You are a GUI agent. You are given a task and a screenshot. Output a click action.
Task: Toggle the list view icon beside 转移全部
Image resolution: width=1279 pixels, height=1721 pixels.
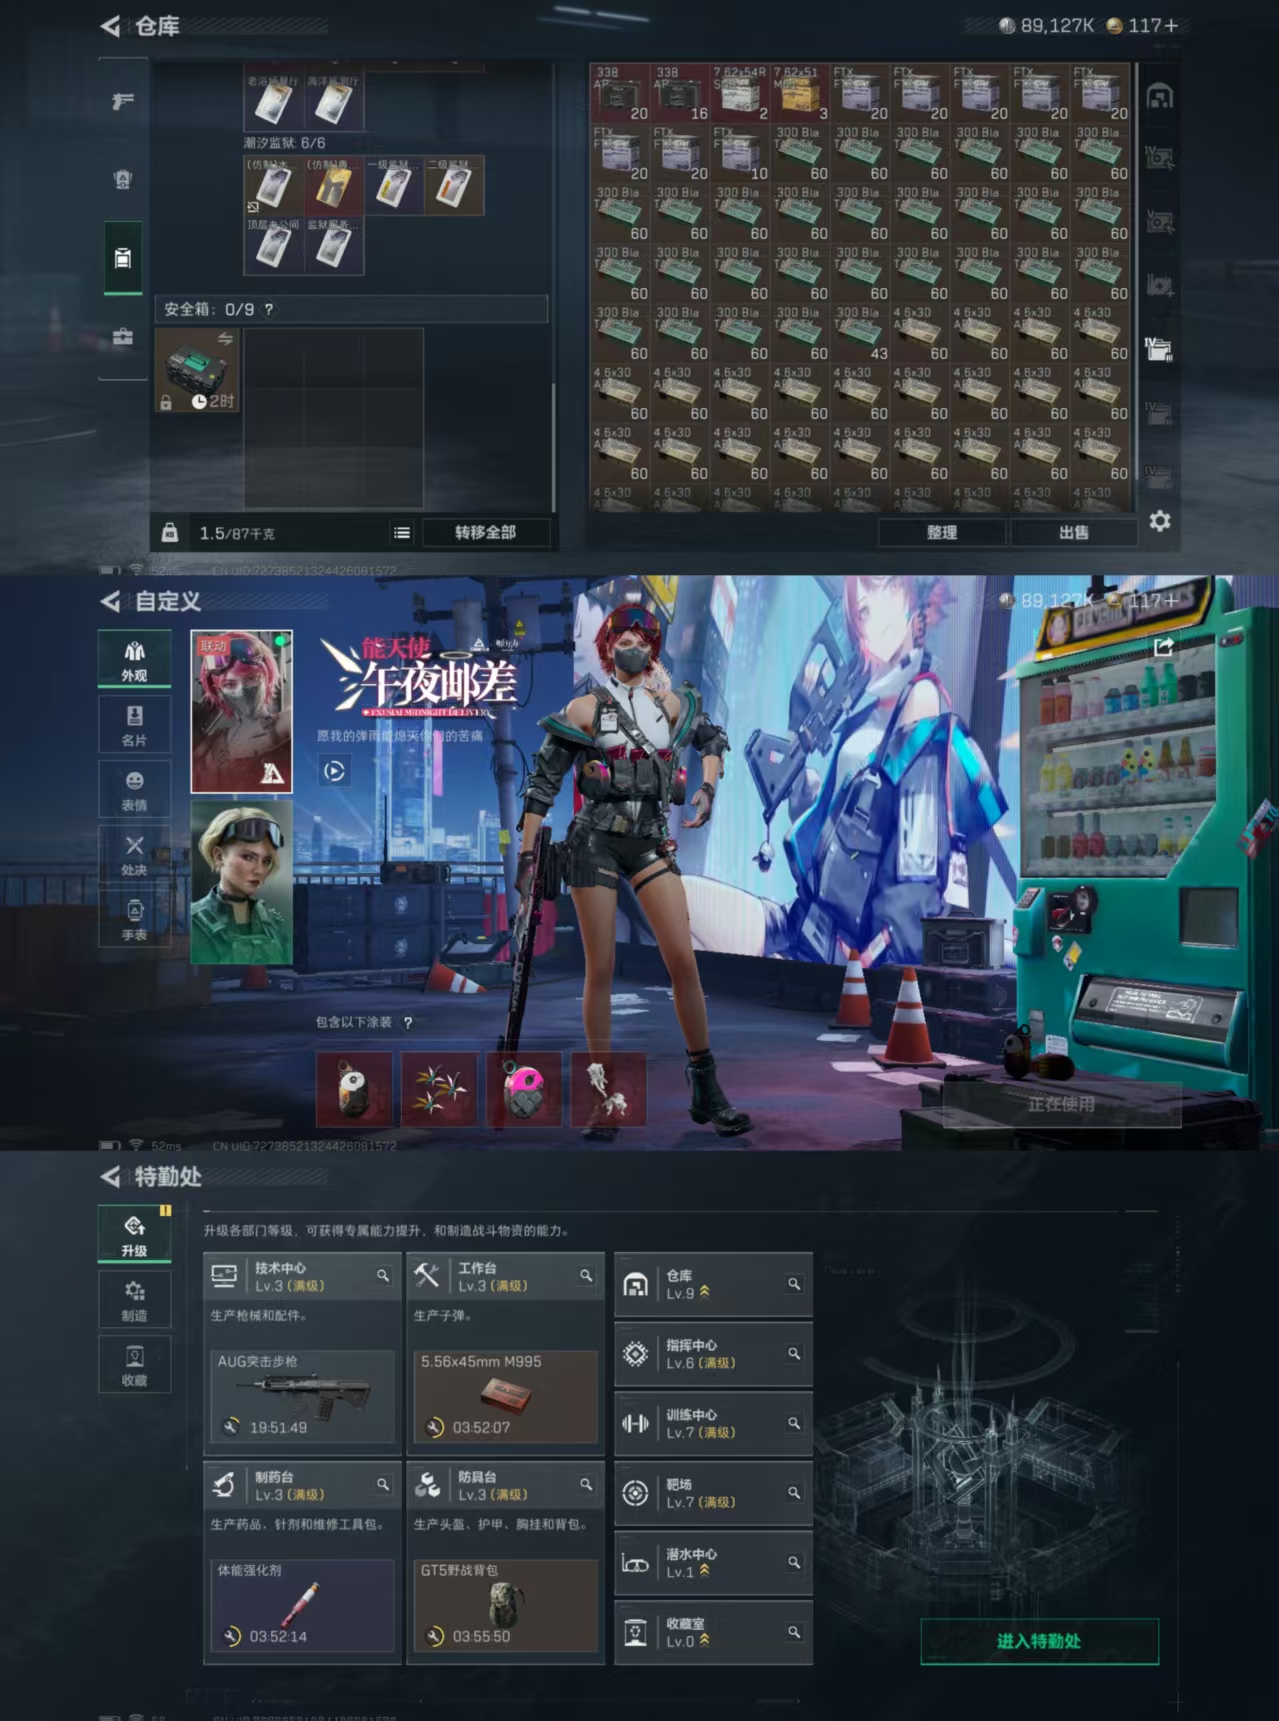(402, 533)
